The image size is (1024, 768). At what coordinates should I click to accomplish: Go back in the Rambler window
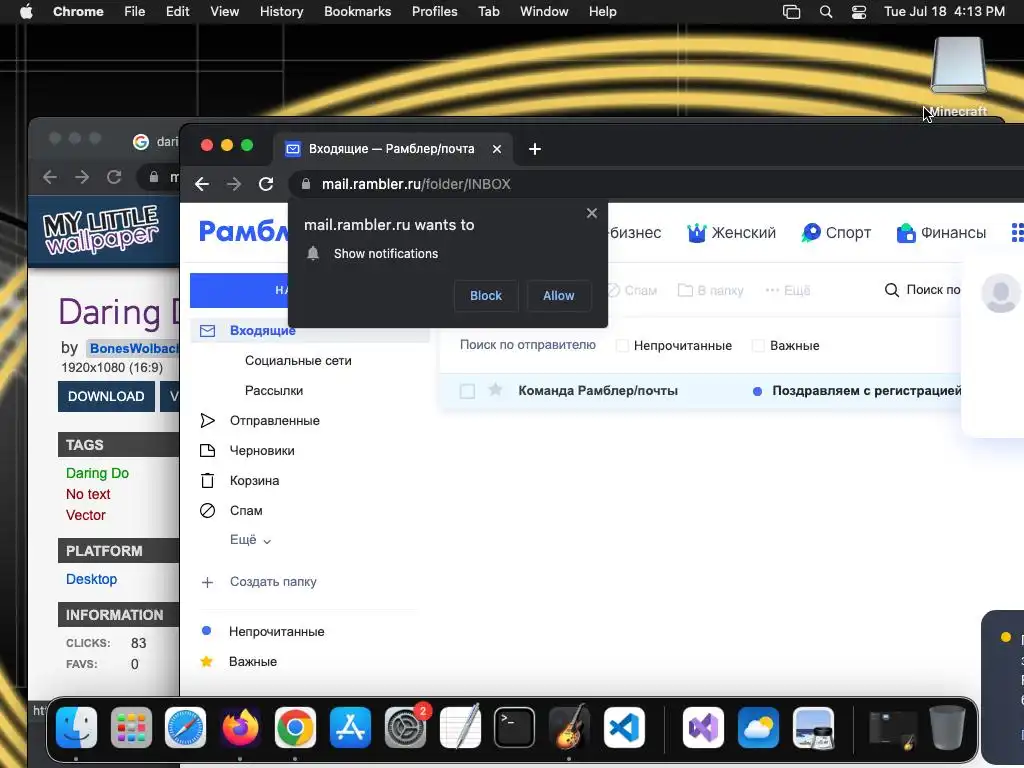pyautogui.click(x=202, y=184)
